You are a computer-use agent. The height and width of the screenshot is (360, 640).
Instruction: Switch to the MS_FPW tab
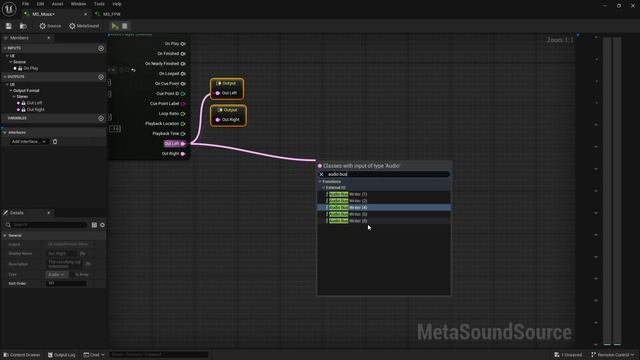111,14
